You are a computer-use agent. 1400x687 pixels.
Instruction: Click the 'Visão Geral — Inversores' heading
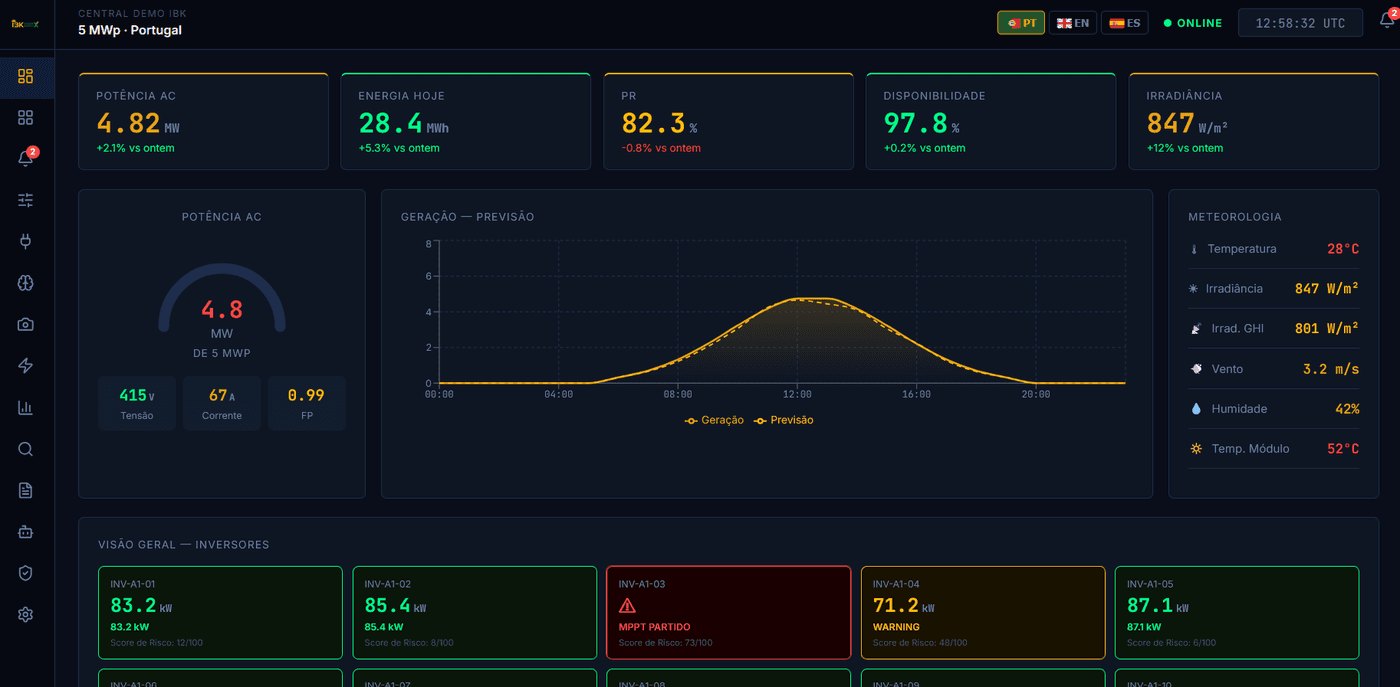point(183,545)
